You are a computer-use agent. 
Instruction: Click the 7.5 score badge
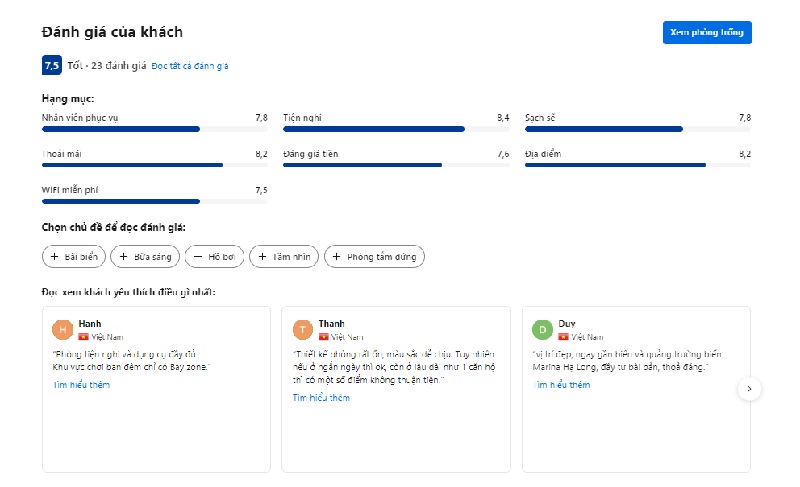(52, 65)
